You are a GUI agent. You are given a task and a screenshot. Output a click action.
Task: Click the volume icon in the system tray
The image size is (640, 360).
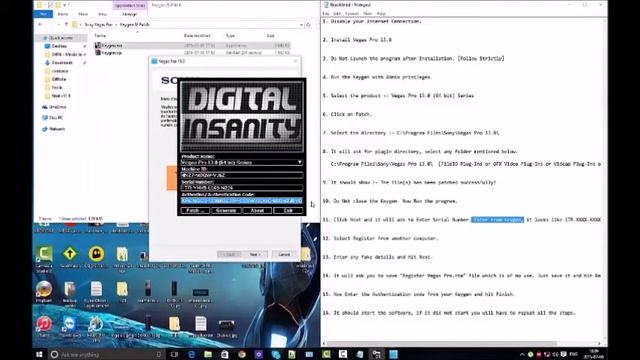555,354
